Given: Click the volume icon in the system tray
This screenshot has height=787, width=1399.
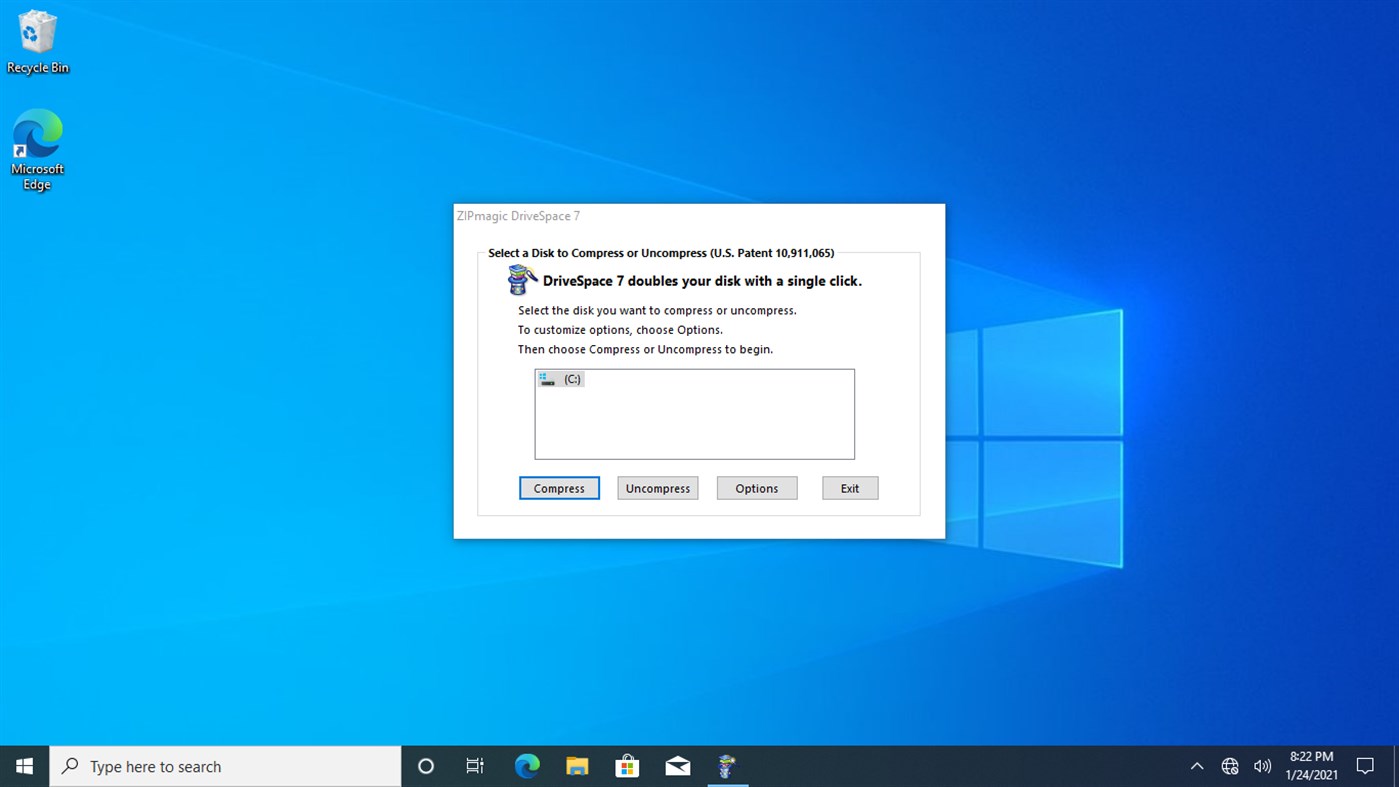Looking at the screenshot, I should coord(1262,766).
